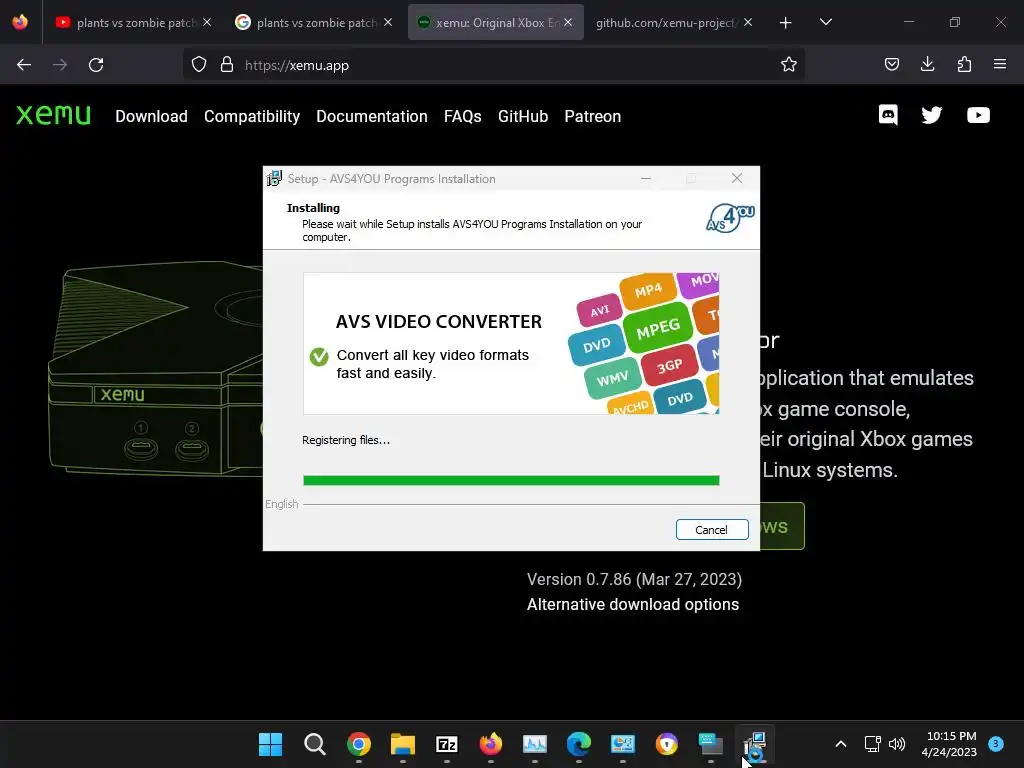This screenshot has width=1024, height=768.
Task: Open the Windows Start menu
Action: 270,743
